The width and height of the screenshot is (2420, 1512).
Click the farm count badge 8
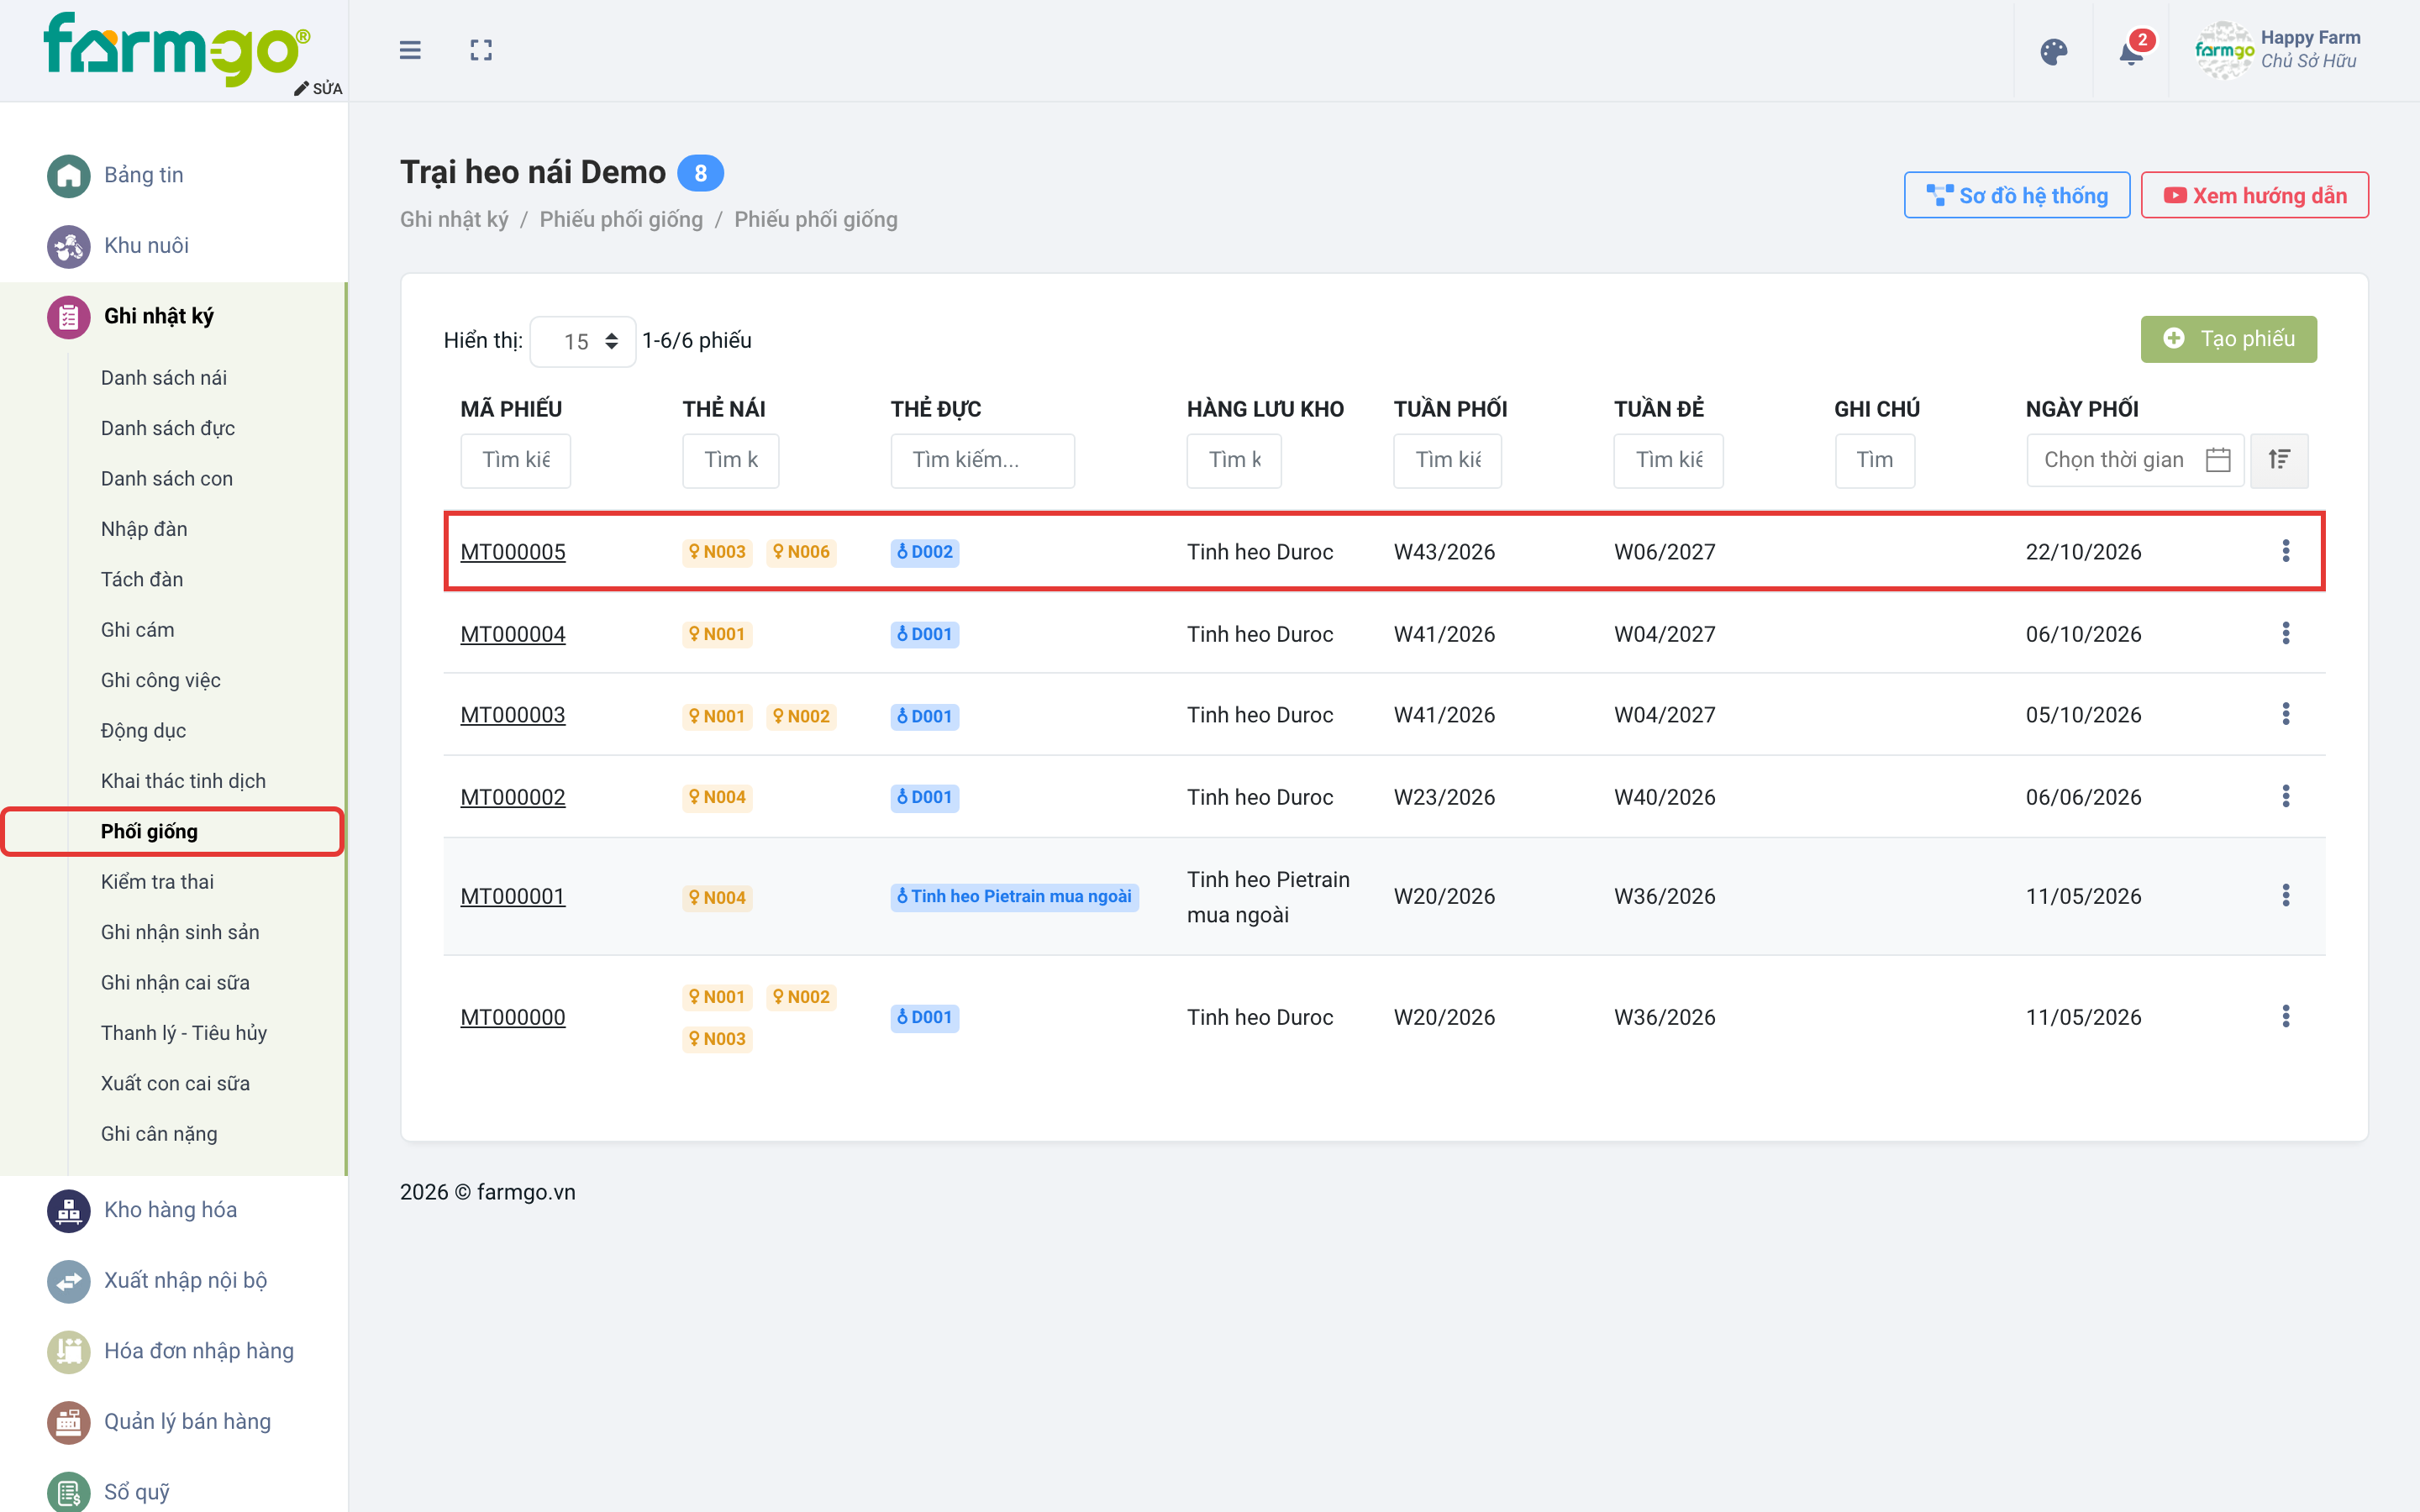click(x=701, y=173)
